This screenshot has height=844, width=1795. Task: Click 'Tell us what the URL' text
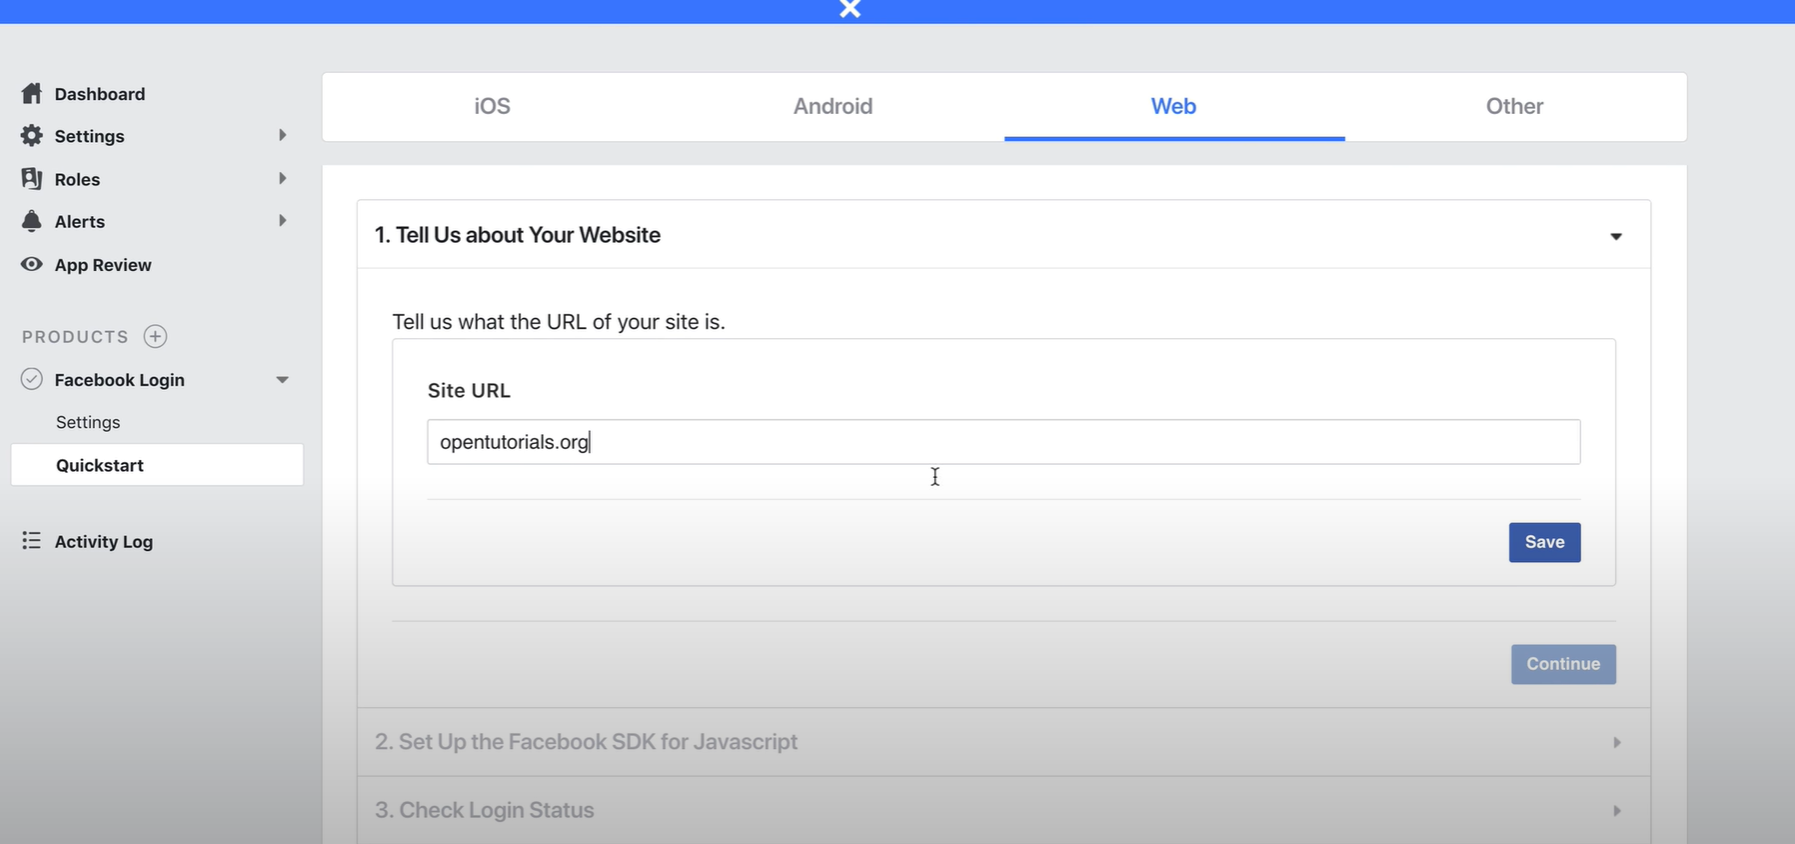pyautogui.click(x=558, y=322)
